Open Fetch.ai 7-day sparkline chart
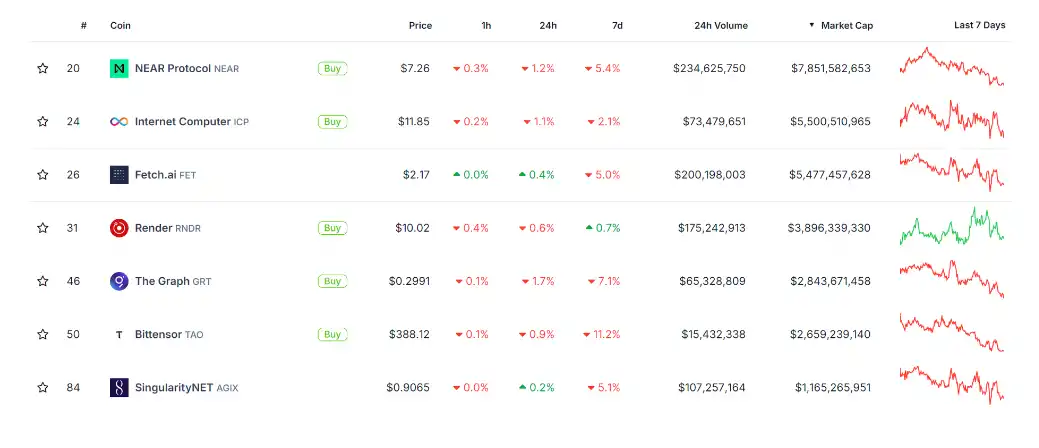The height and width of the screenshot is (448, 1039). tap(952, 172)
